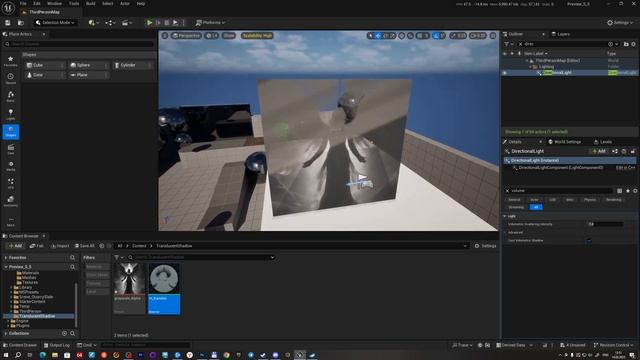Select DirectionalLightComponent in the Details tree
This screenshot has width=640, height=360.
tap(560, 168)
